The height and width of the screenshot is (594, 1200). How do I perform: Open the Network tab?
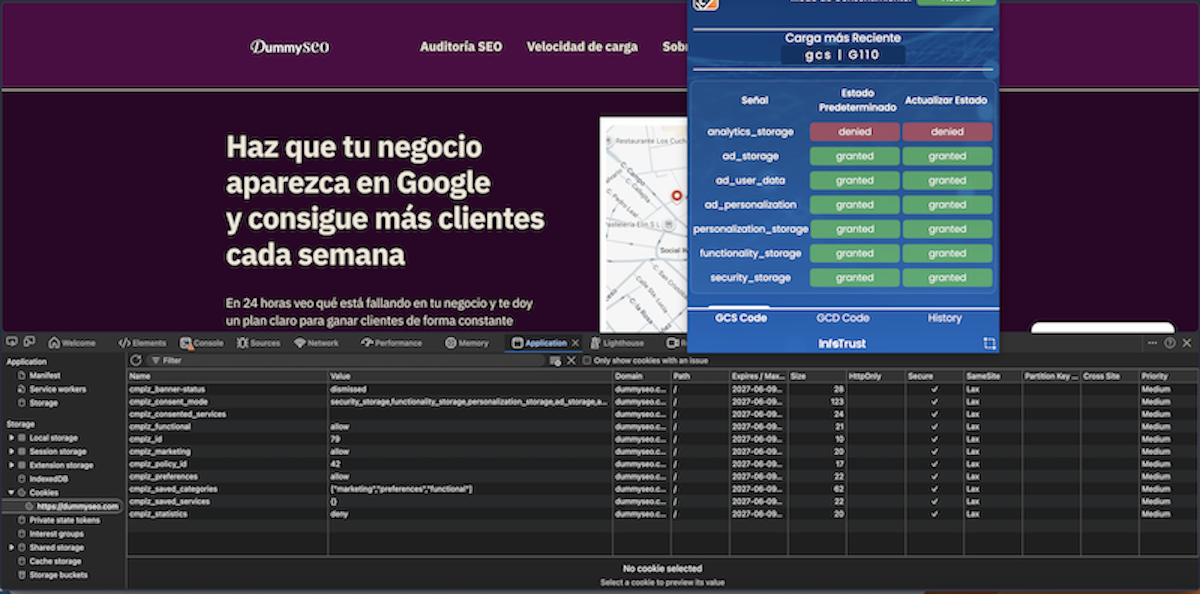click(316, 343)
